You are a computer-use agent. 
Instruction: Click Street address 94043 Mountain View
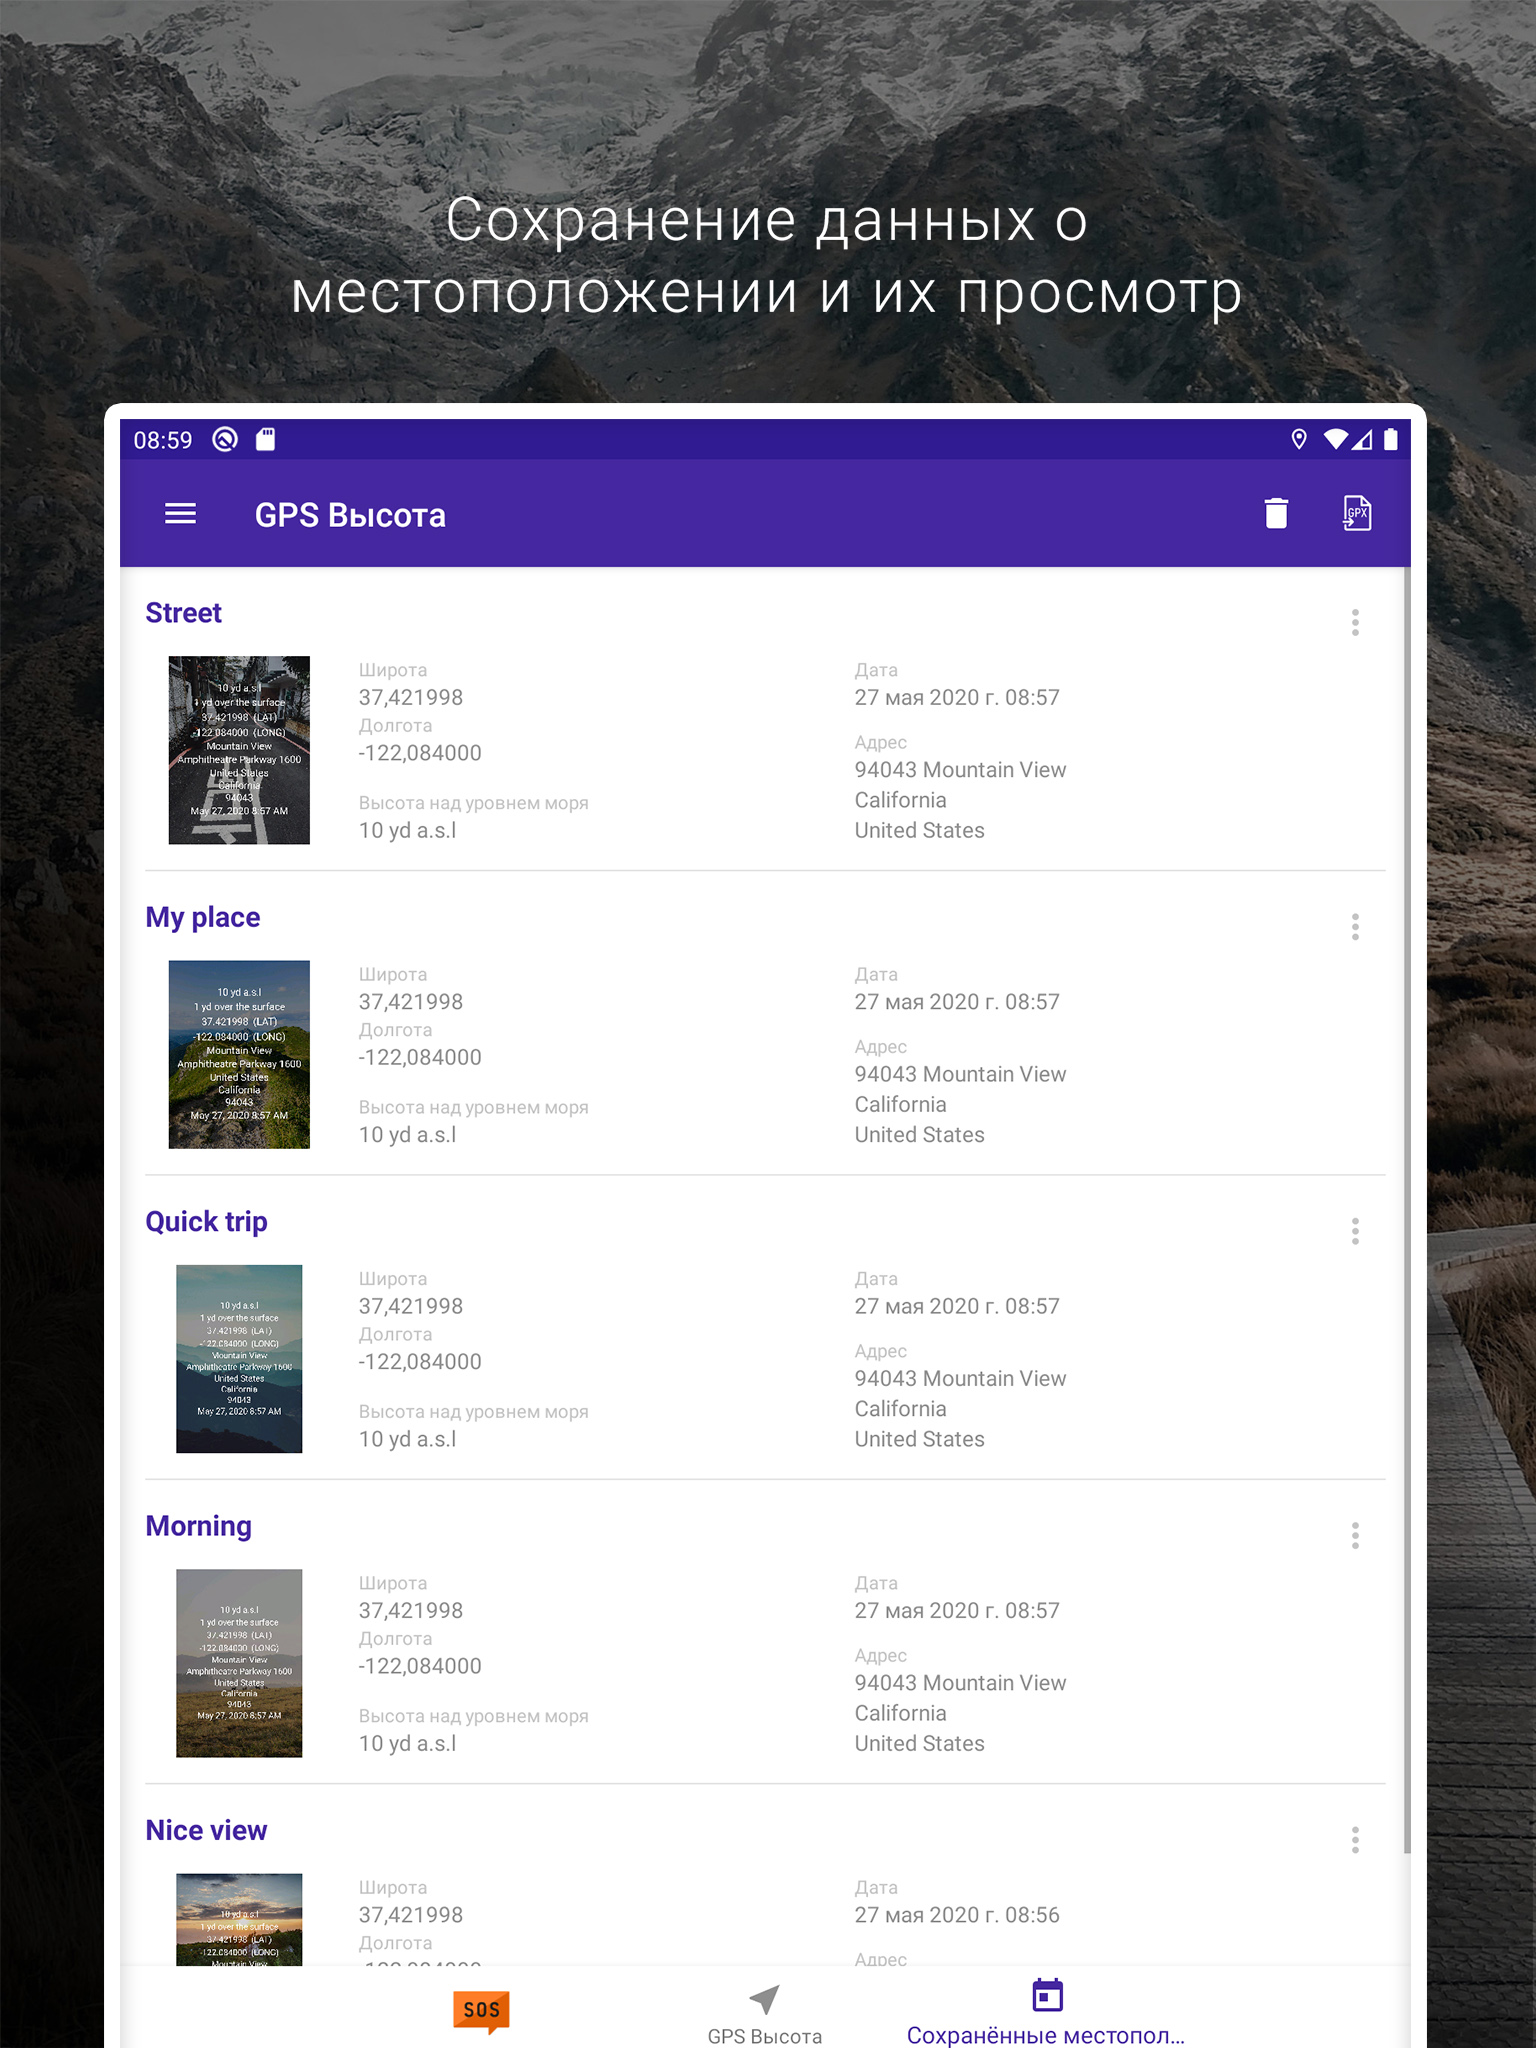tap(960, 770)
